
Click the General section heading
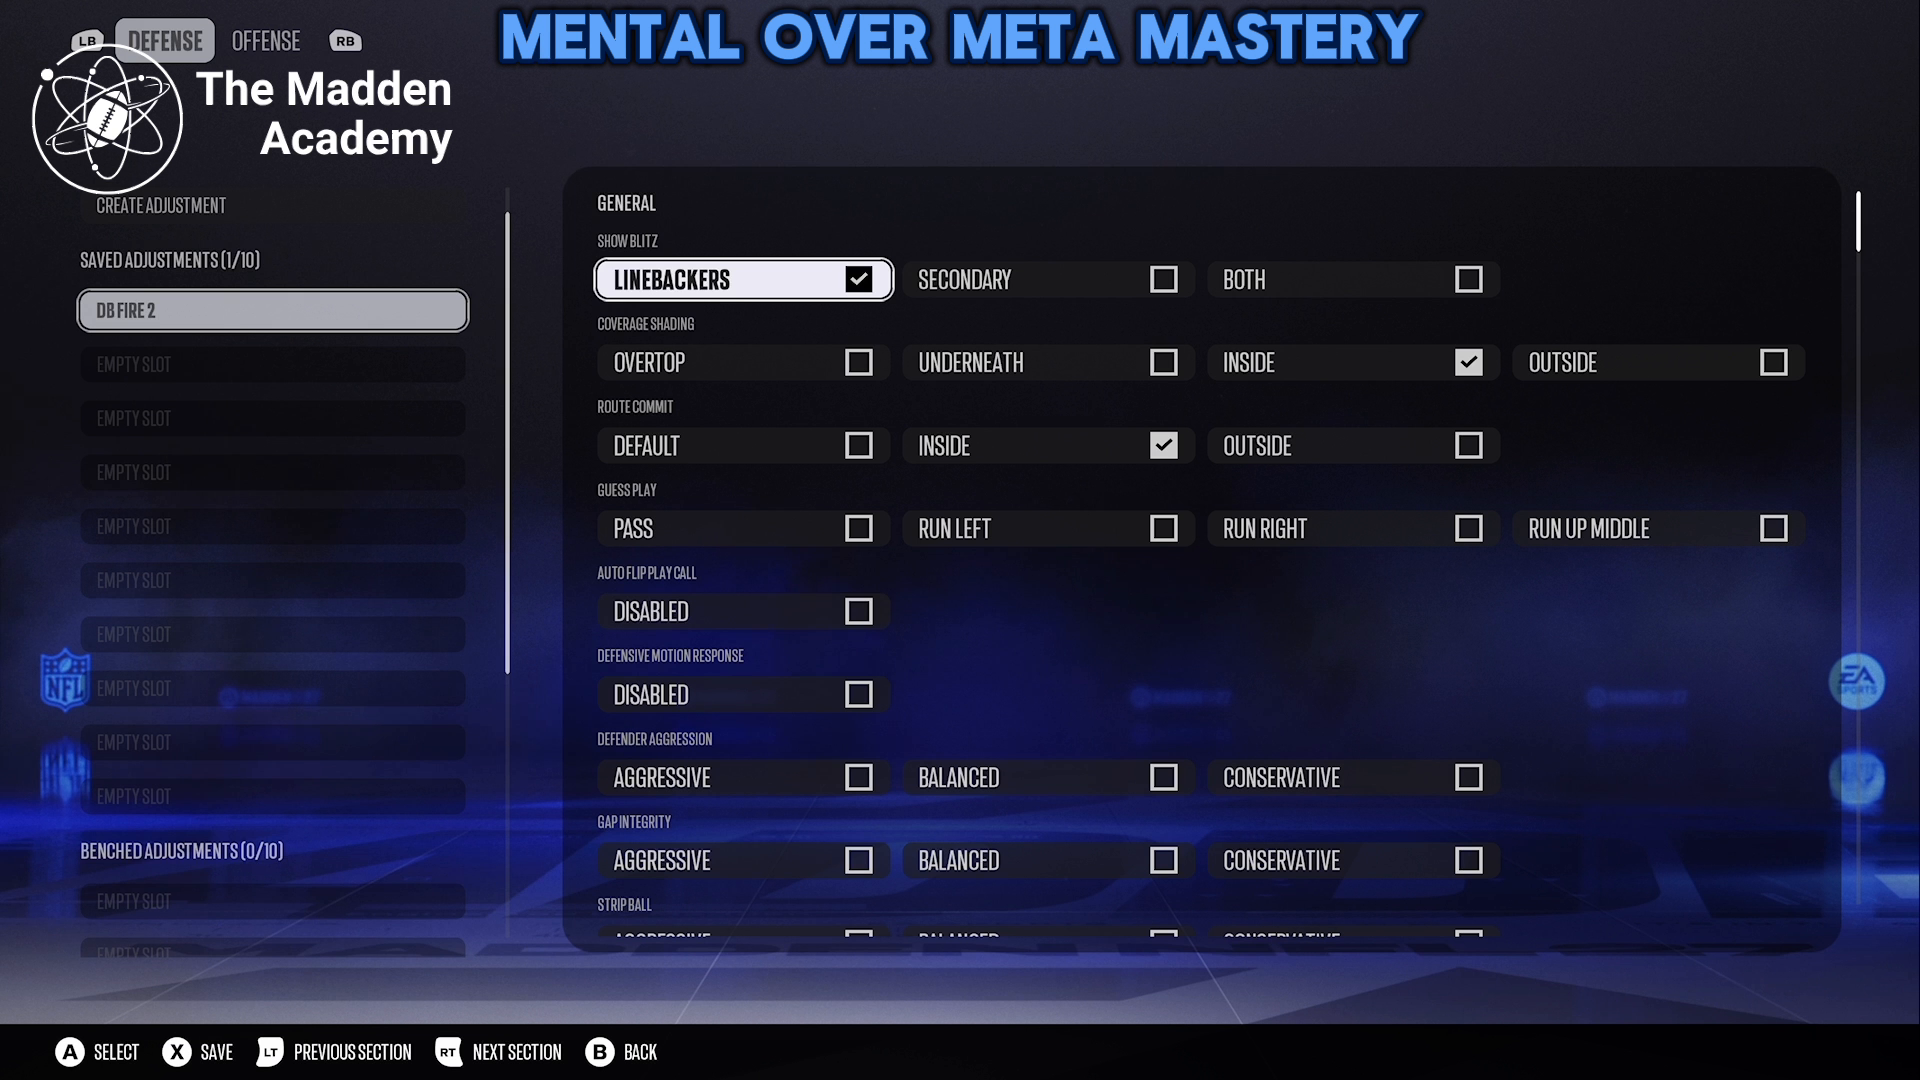point(627,203)
